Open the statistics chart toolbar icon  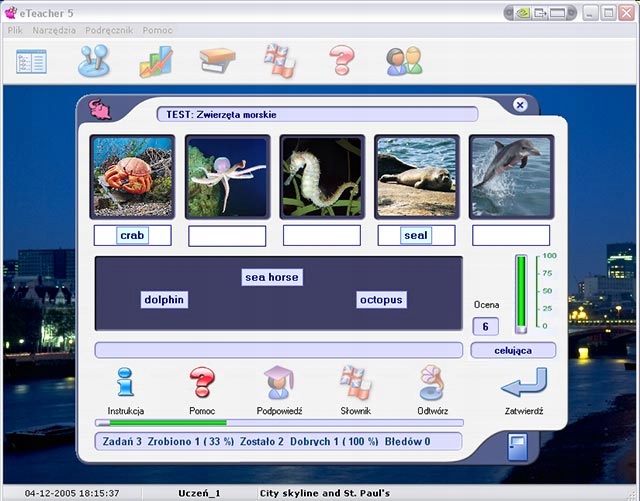tap(155, 61)
